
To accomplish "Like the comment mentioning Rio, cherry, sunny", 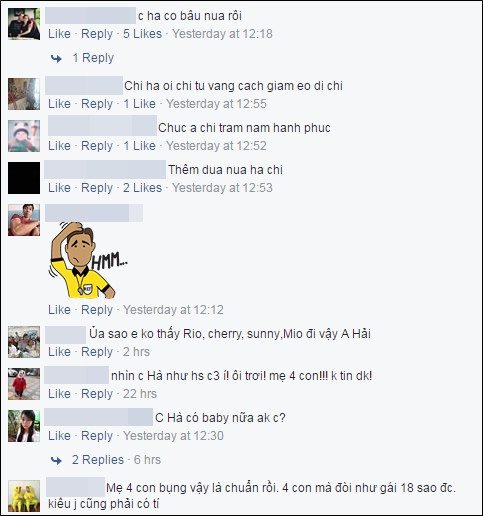I will coord(59,352).
